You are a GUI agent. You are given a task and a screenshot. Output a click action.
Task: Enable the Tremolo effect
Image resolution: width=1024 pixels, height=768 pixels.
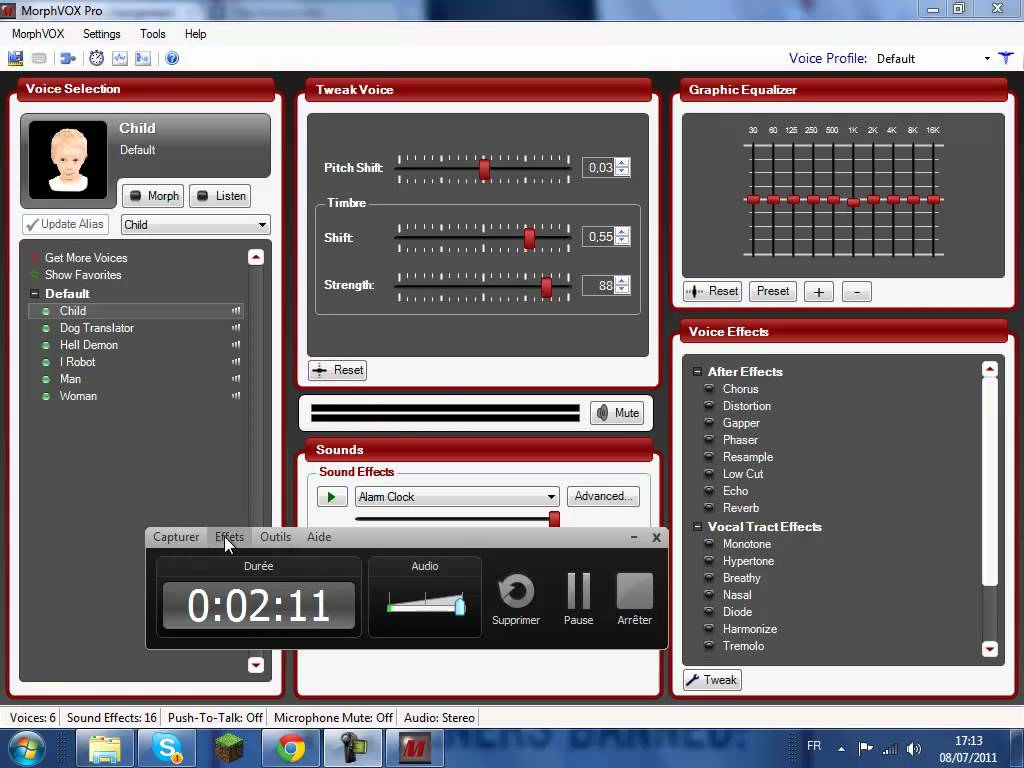click(x=709, y=646)
